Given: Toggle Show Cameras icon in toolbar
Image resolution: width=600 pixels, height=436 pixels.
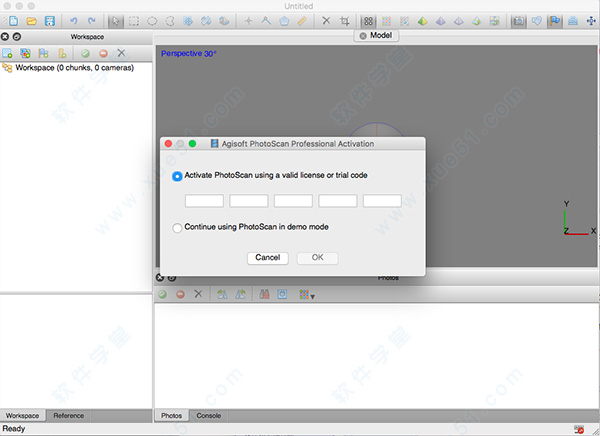Looking at the screenshot, I should pos(518,21).
